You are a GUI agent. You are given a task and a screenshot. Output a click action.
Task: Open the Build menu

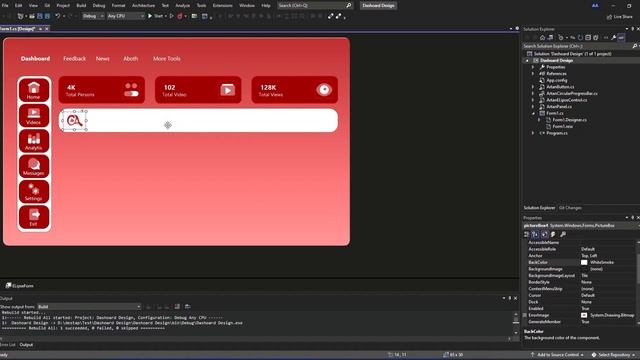[x=81, y=5]
